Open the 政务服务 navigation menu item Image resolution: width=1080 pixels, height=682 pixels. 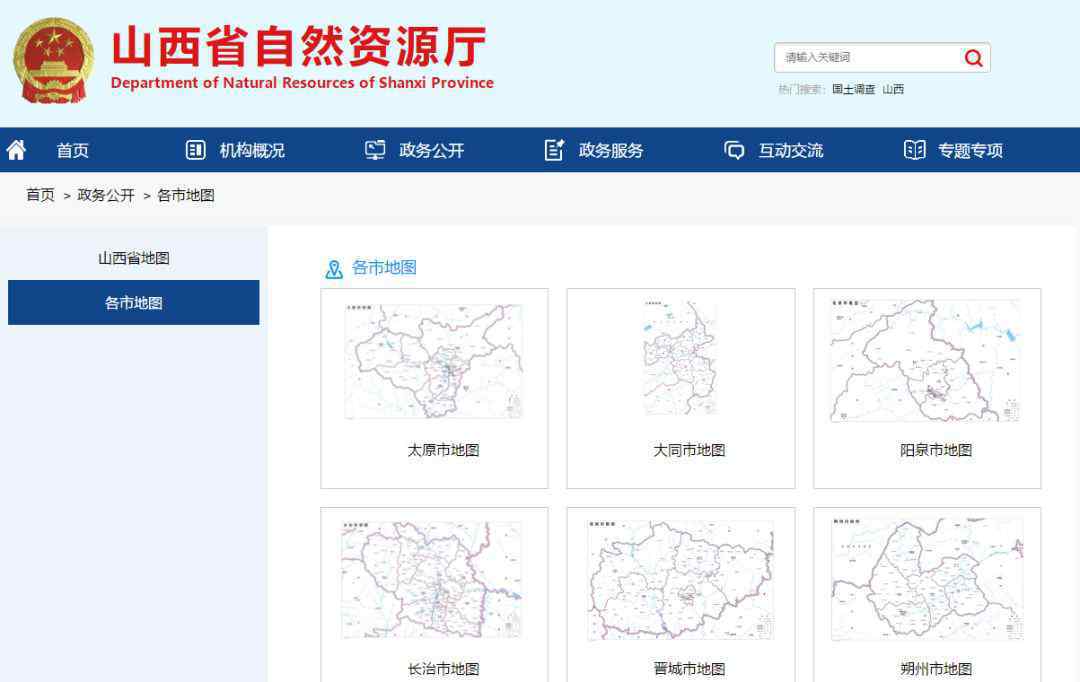(610, 150)
